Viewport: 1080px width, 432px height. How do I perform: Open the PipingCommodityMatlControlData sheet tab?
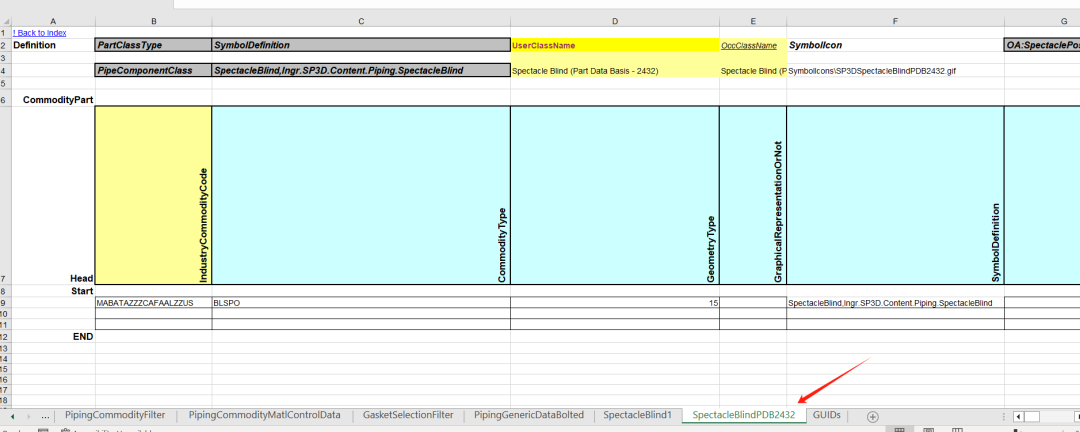(x=264, y=415)
